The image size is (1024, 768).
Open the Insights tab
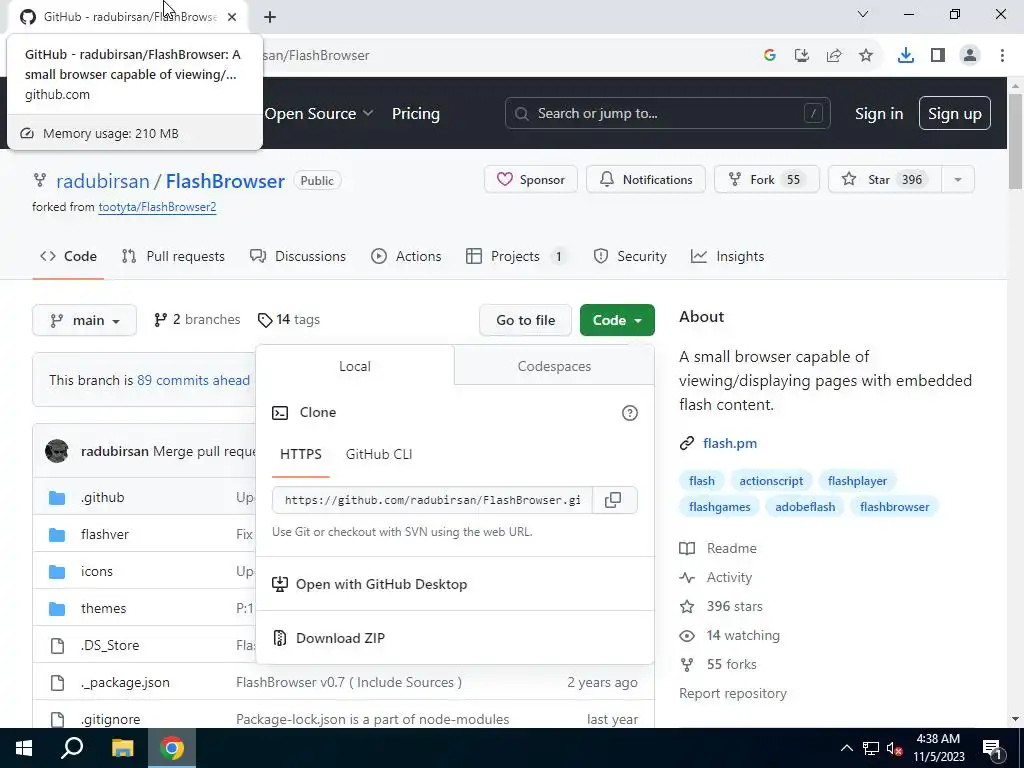coord(728,257)
